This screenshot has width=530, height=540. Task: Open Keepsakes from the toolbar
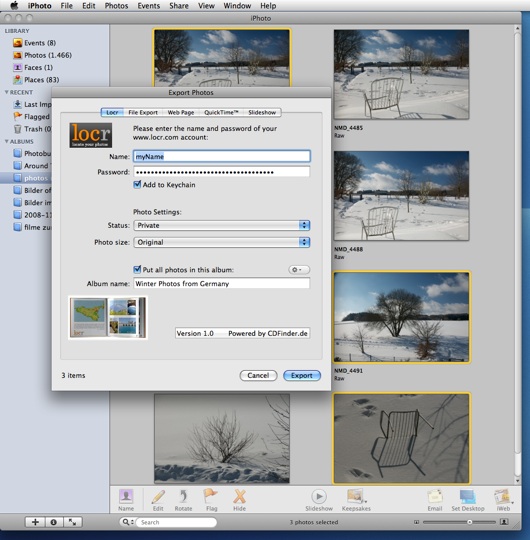(356, 497)
